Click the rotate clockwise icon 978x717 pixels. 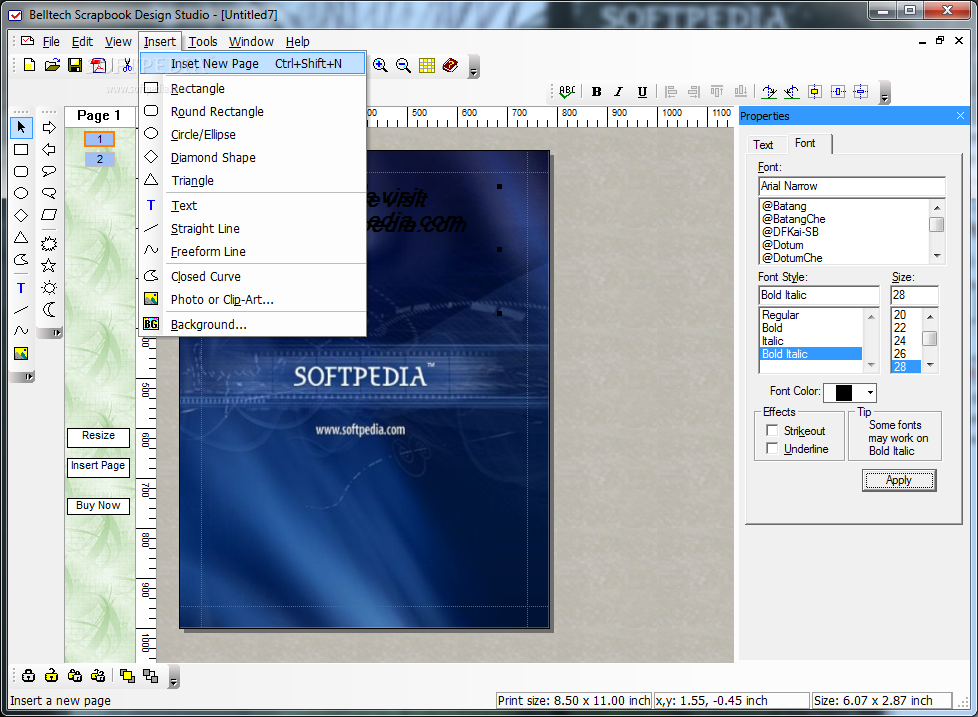[x=769, y=92]
